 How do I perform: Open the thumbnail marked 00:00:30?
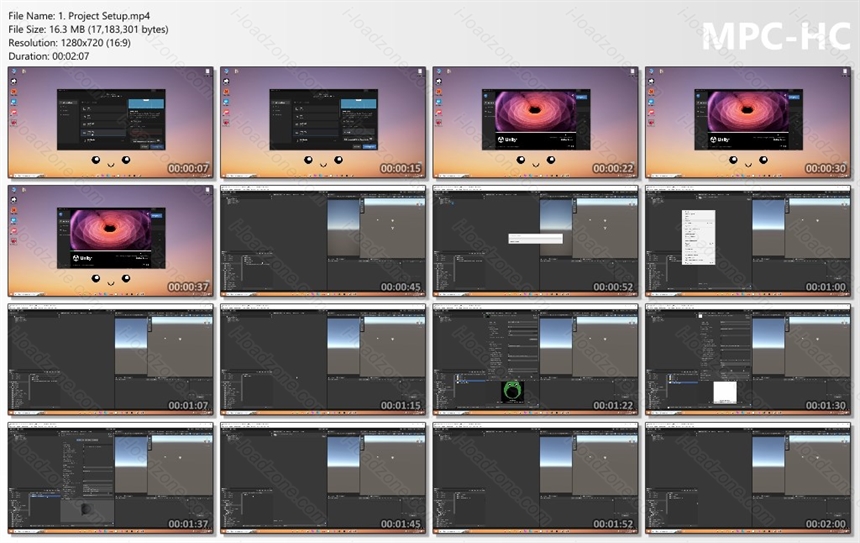(x=748, y=122)
